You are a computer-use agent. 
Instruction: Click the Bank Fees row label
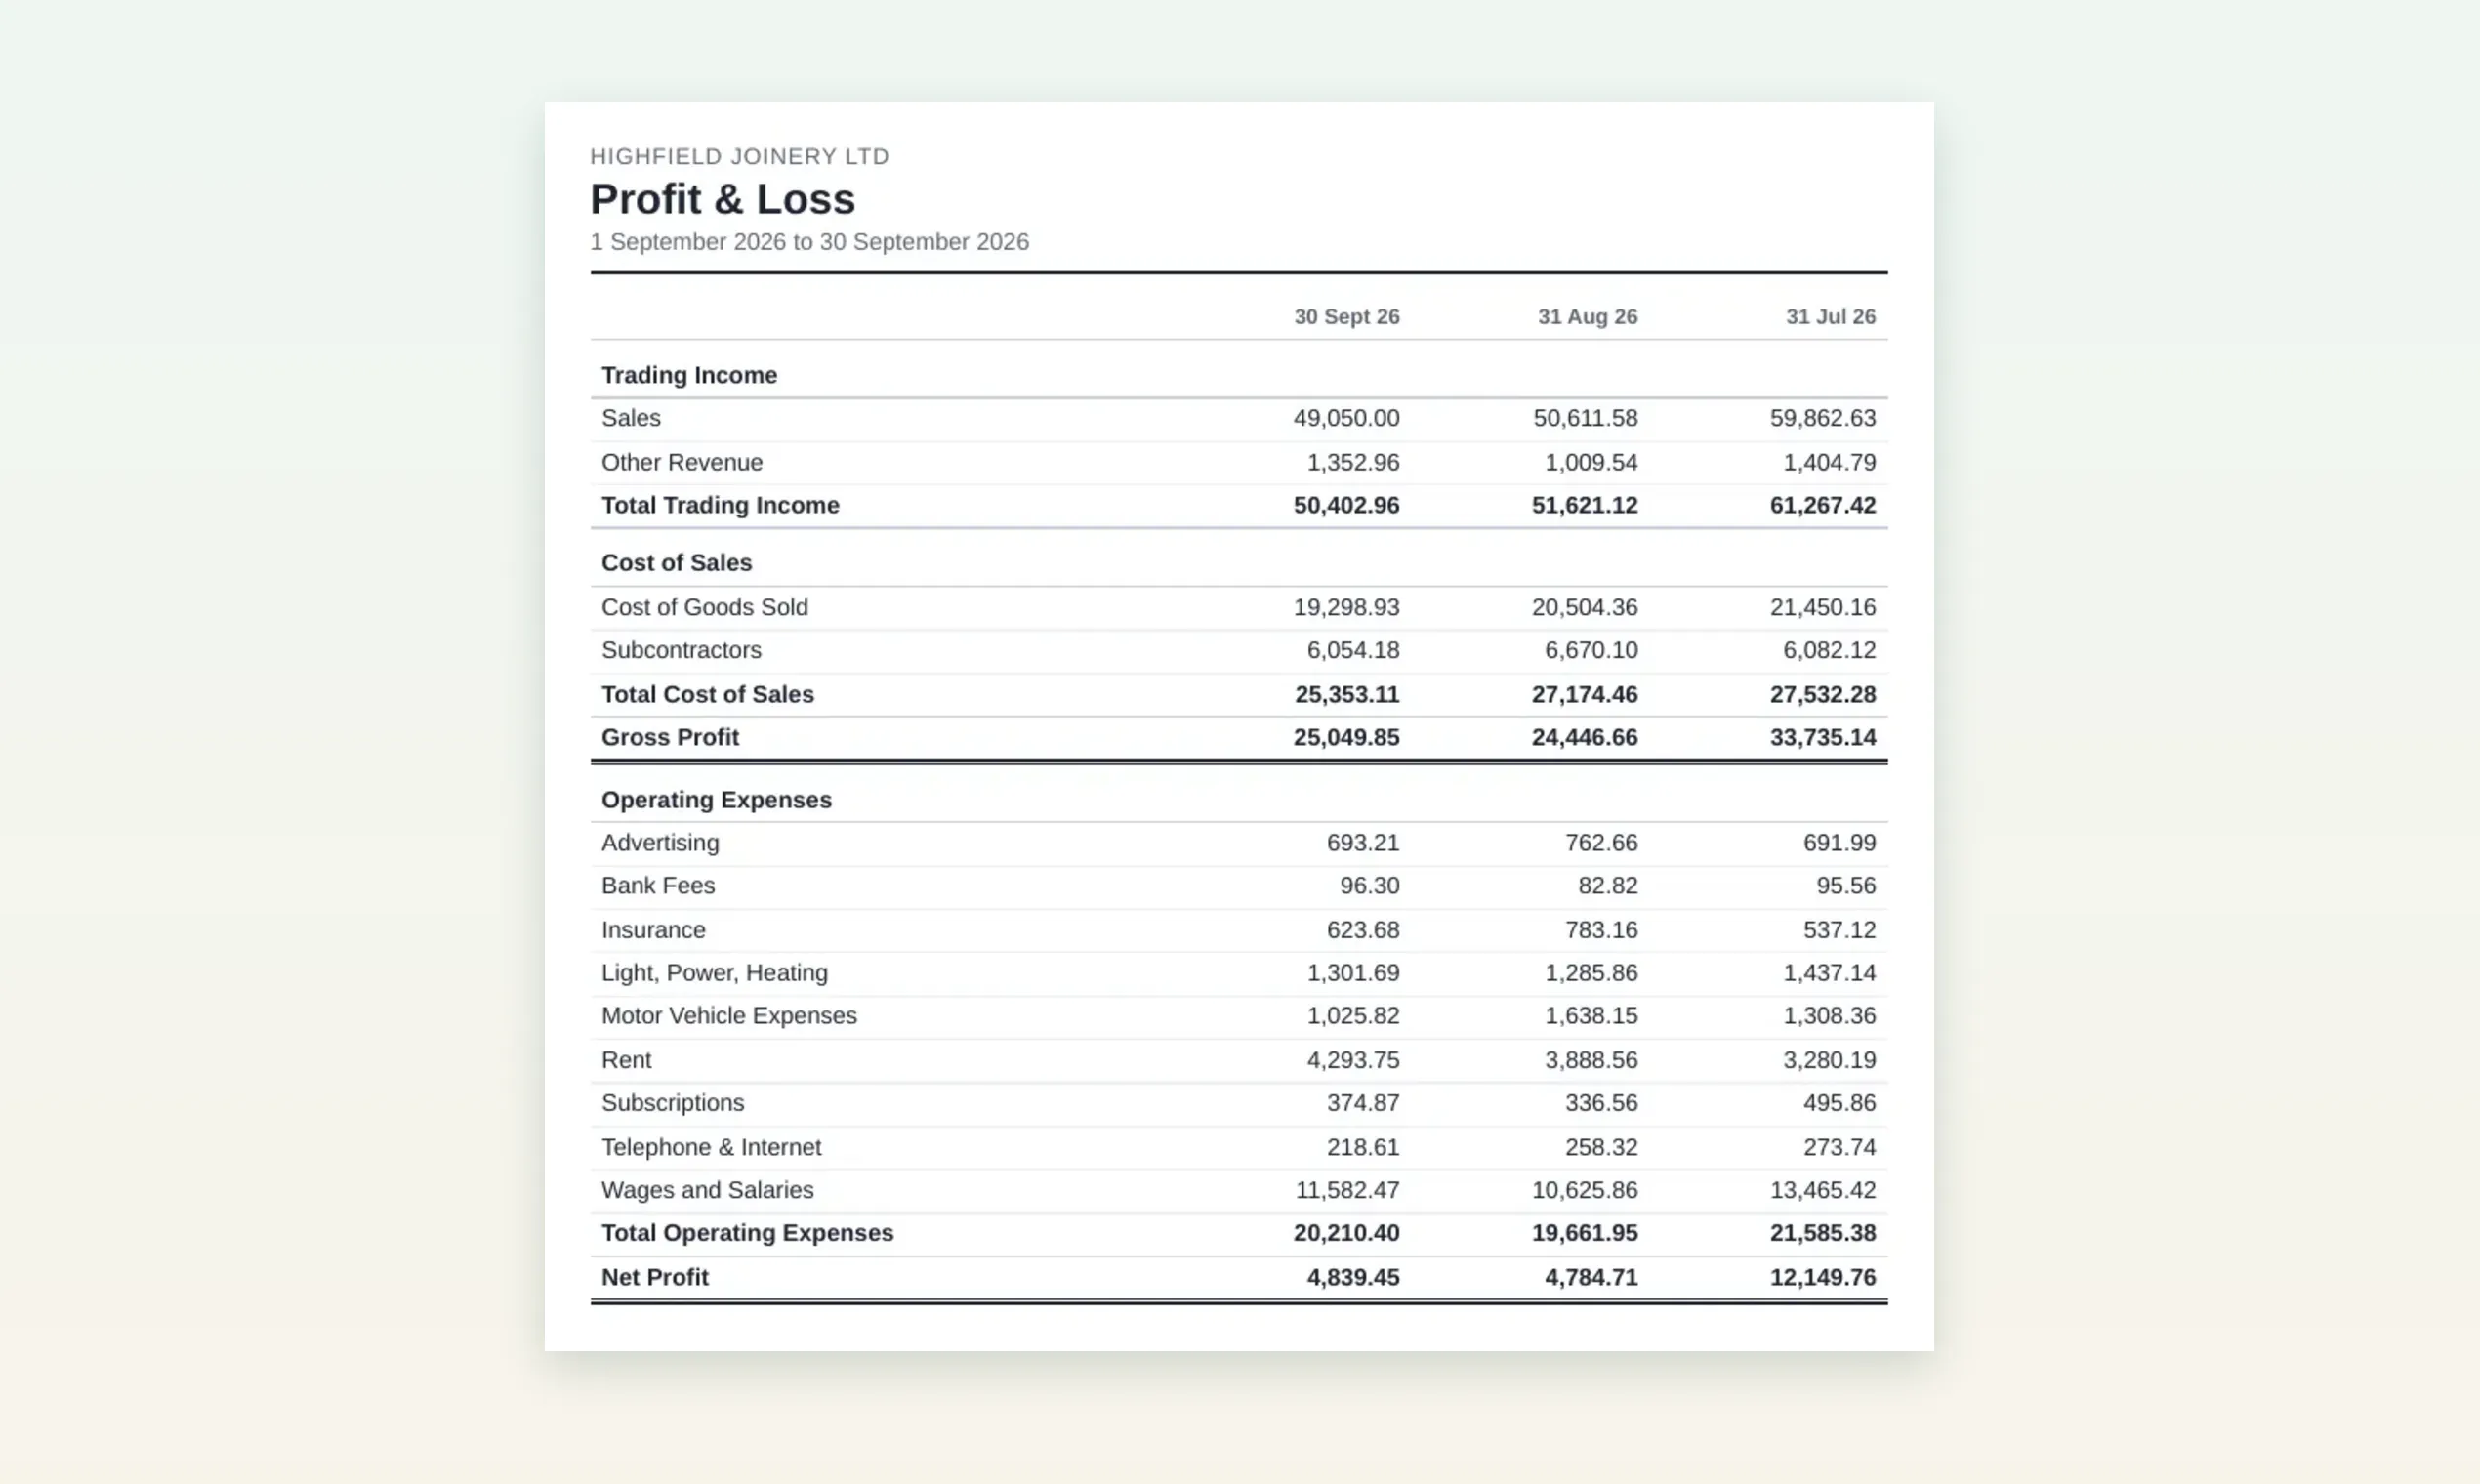pyautogui.click(x=658, y=886)
